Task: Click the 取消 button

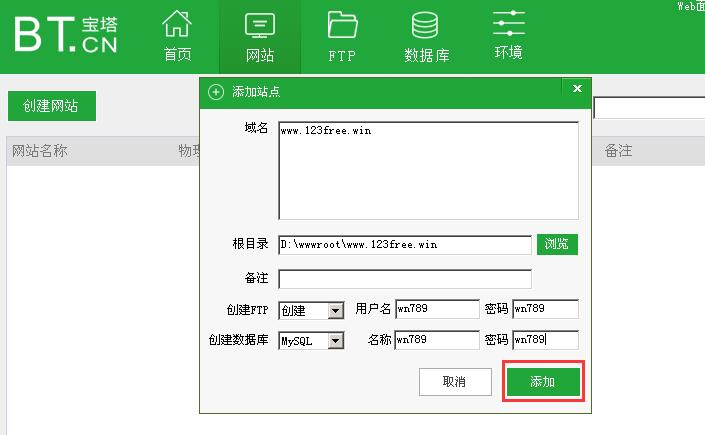Action: (454, 382)
